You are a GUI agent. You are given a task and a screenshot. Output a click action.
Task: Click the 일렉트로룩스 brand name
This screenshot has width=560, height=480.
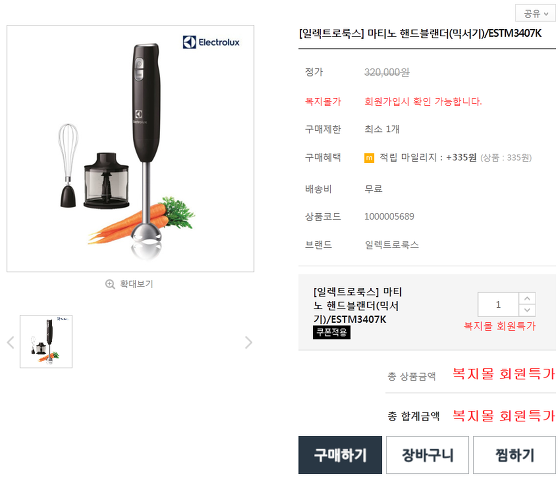tap(391, 245)
